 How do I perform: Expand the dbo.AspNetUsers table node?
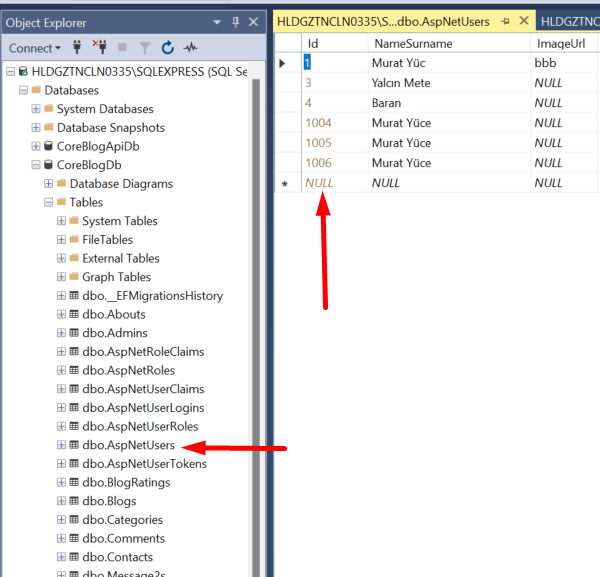[x=61, y=445]
